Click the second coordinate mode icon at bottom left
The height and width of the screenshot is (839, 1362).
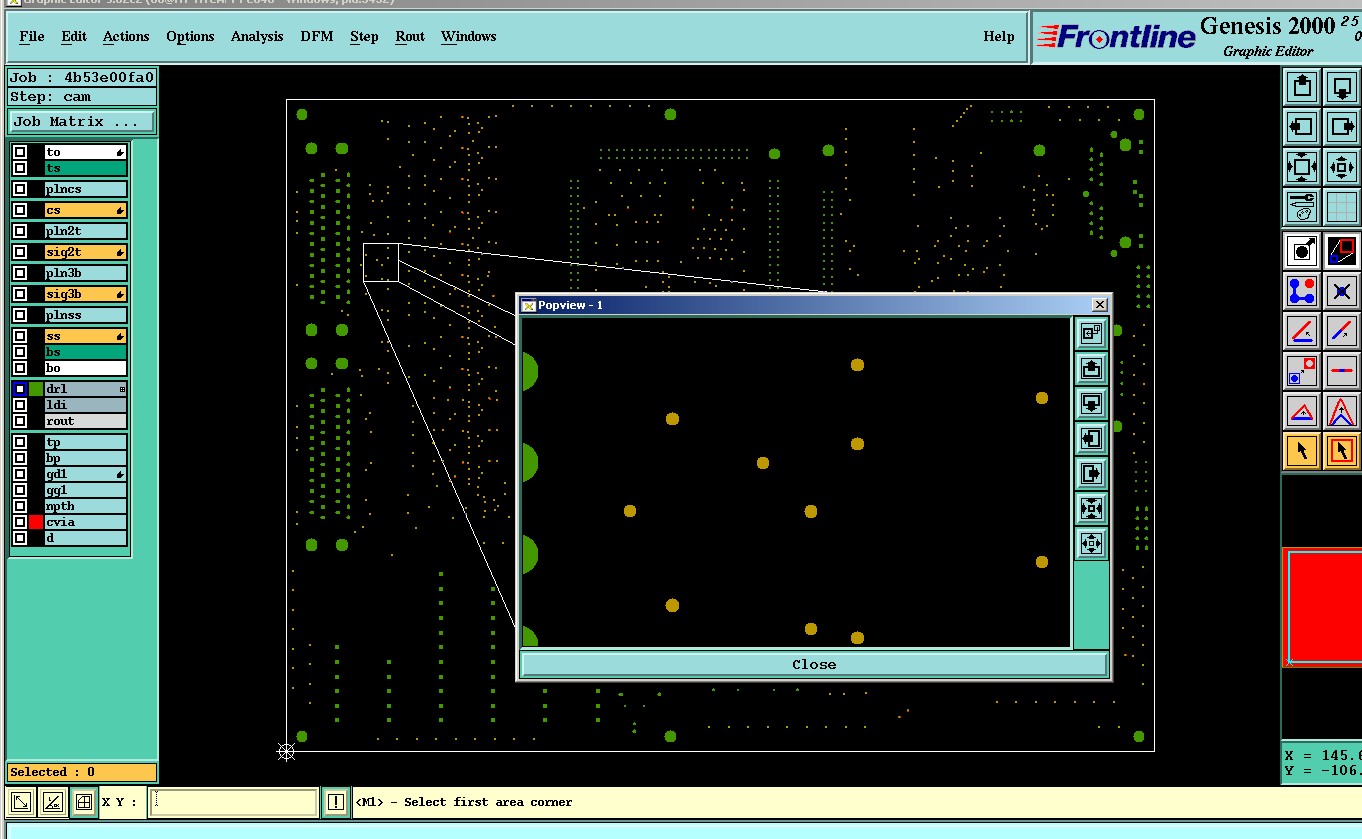[x=53, y=802]
